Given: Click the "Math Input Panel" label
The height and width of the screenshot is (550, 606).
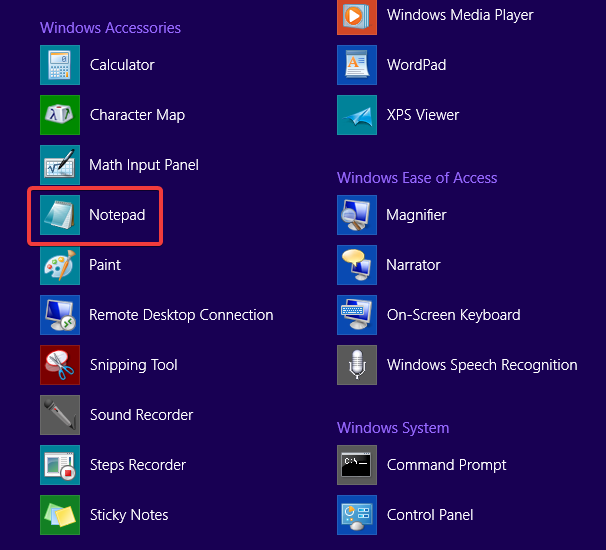Looking at the screenshot, I should (144, 165).
